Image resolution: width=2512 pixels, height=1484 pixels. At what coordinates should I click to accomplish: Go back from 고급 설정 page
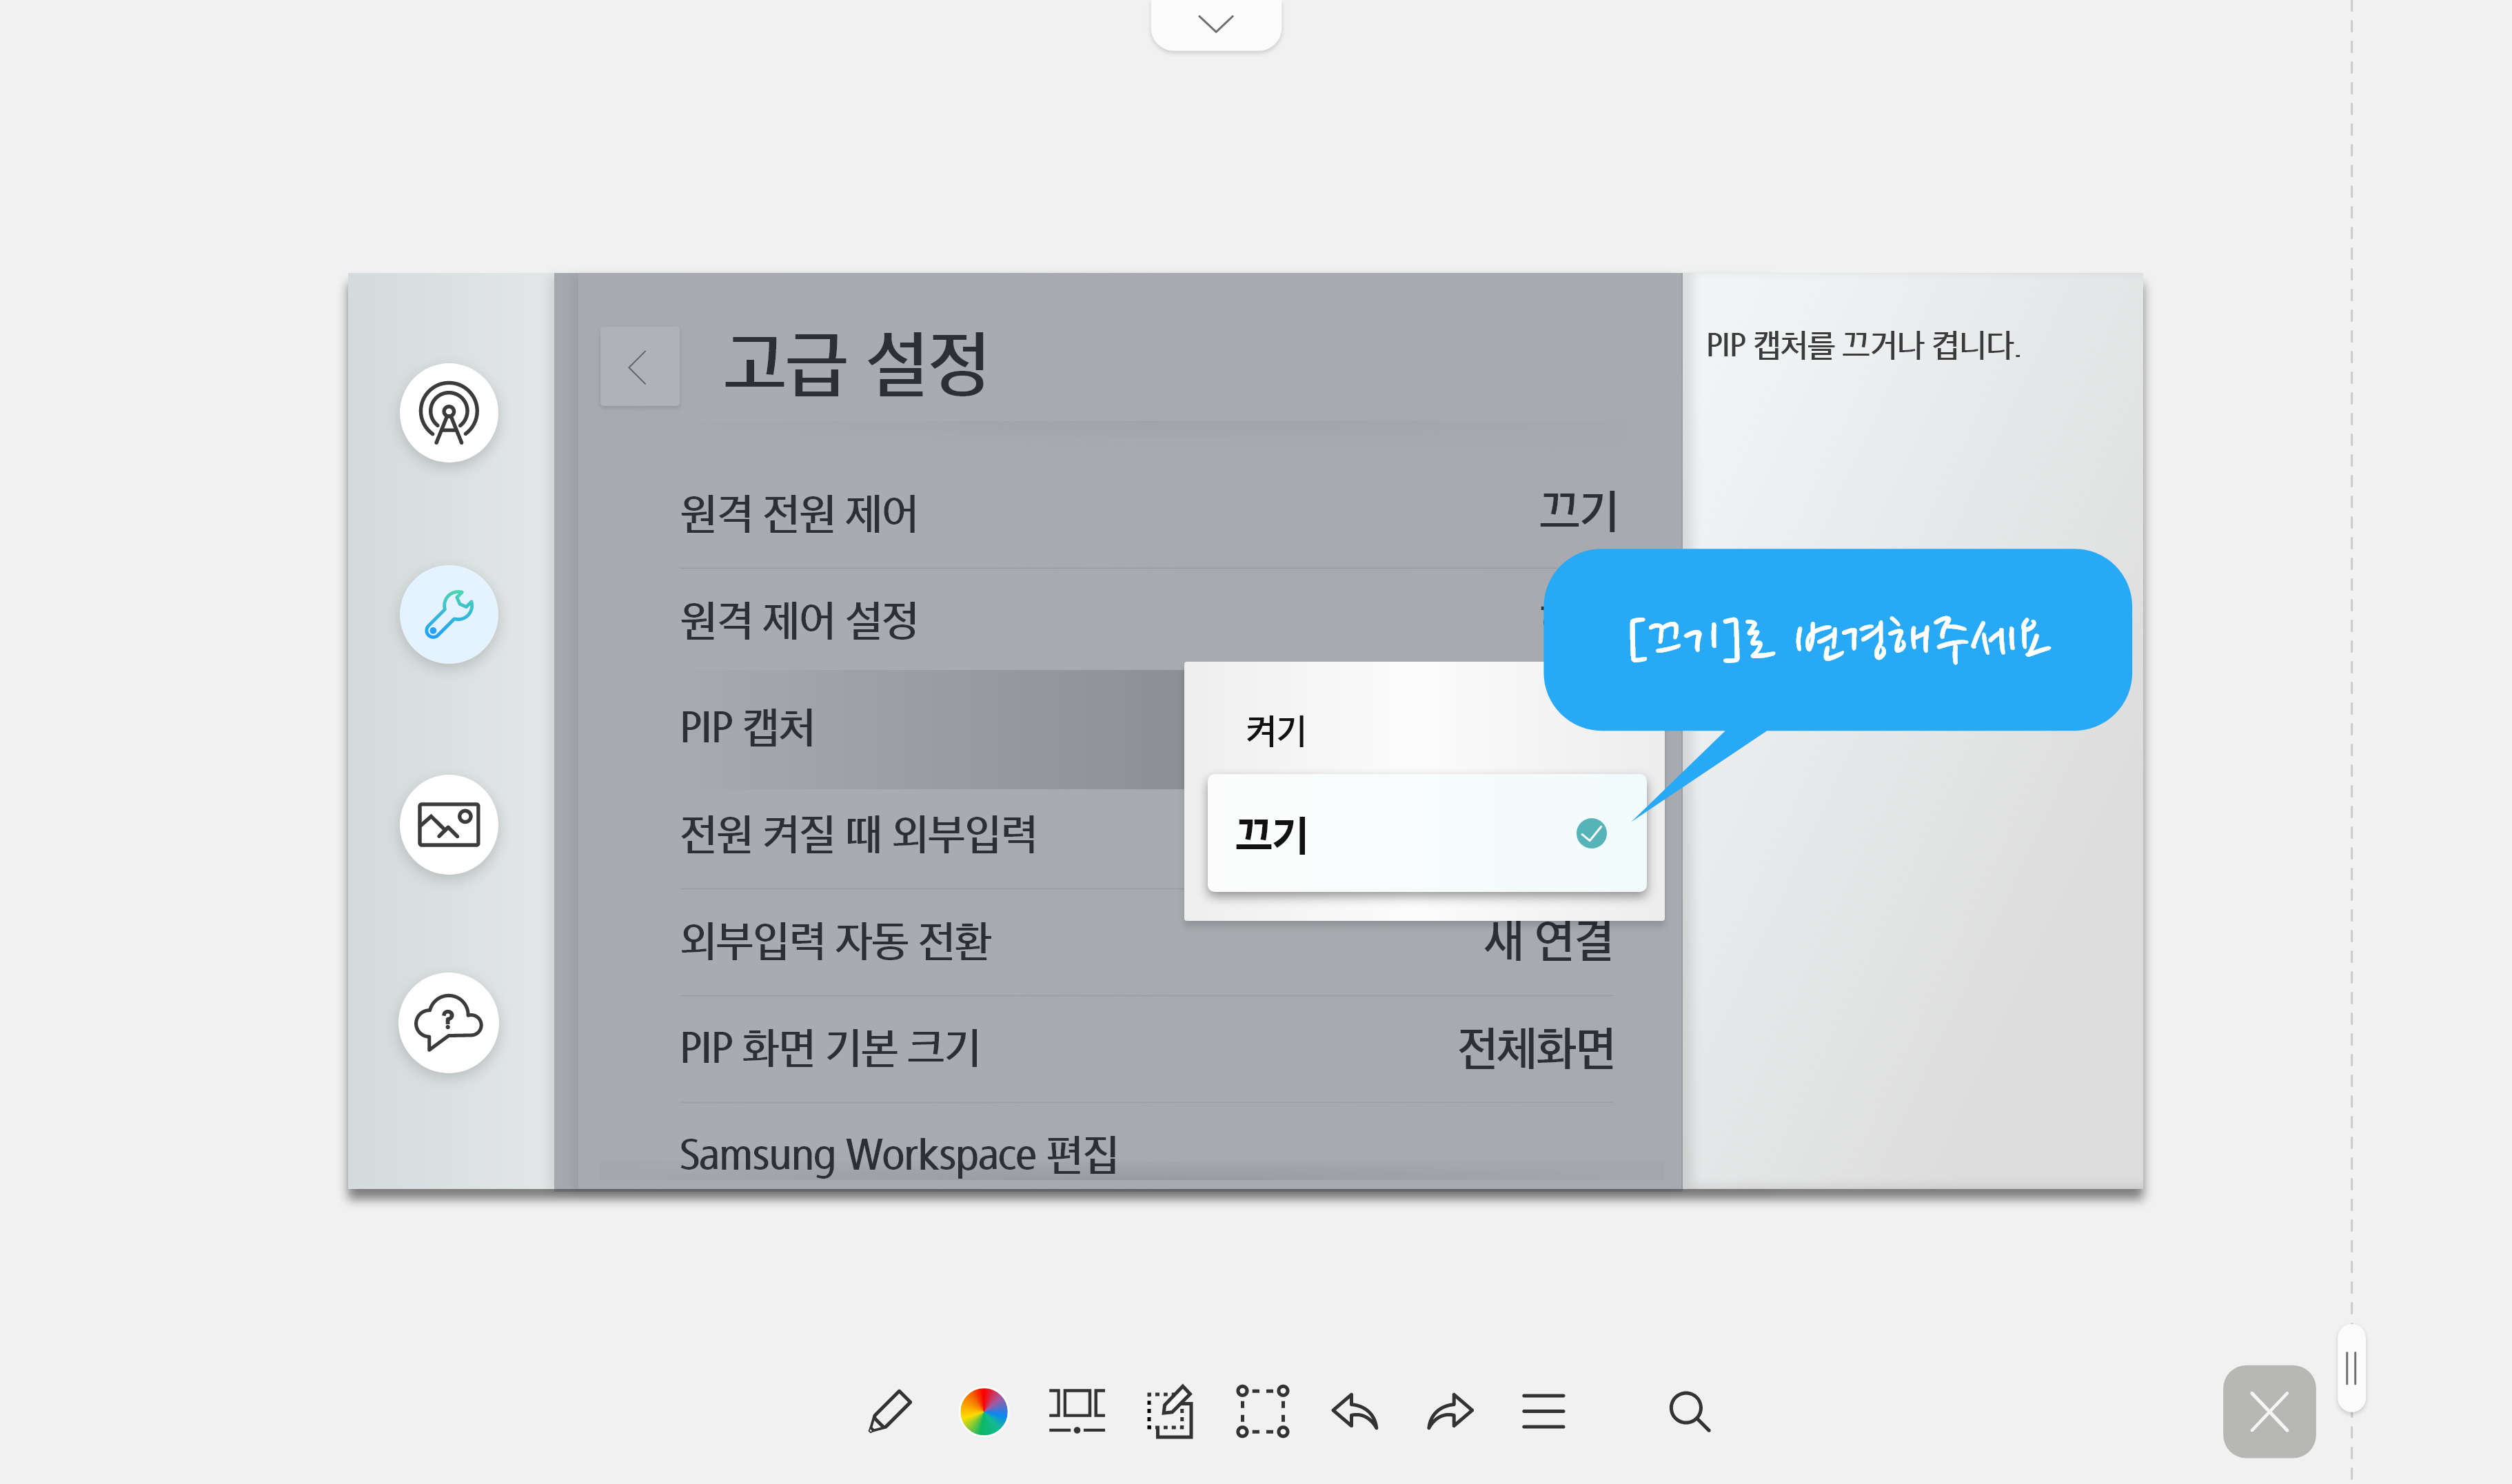tap(640, 367)
